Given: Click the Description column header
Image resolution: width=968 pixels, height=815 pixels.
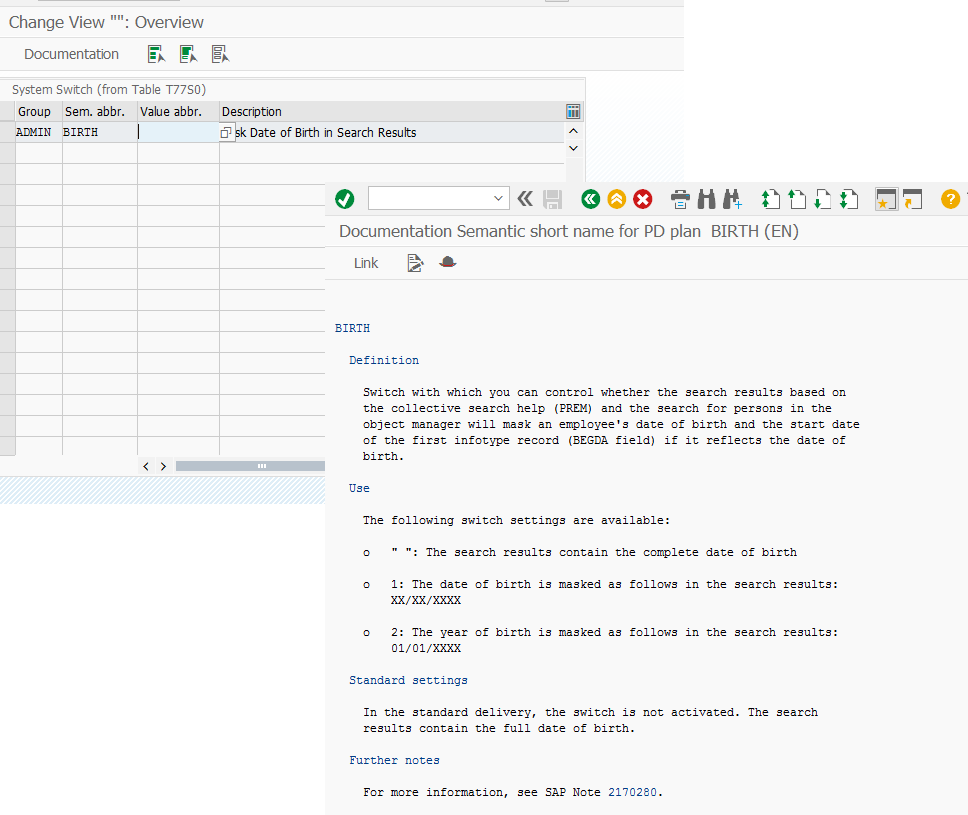Looking at the screenshot, I should click(x=392, y=112).
